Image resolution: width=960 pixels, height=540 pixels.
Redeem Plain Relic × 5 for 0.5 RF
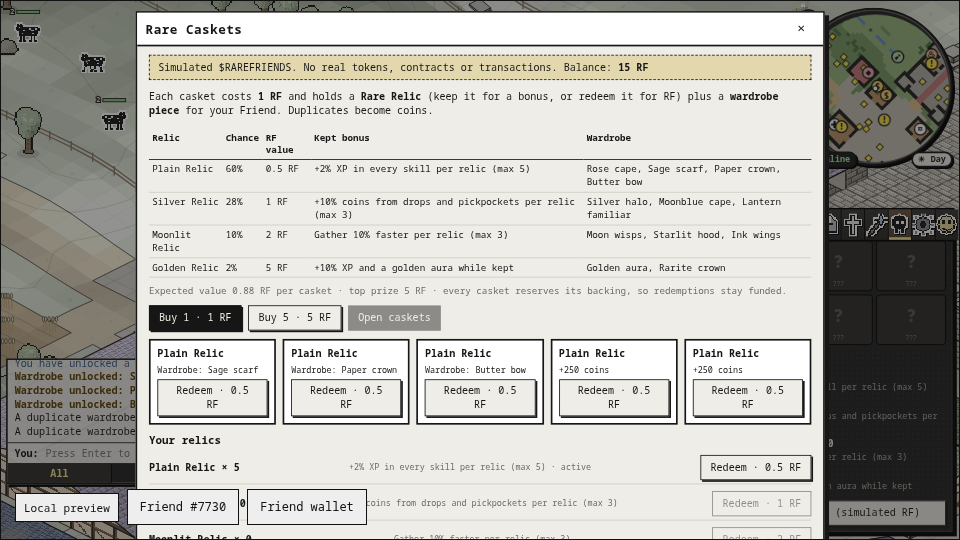click(x=756, y=468)
